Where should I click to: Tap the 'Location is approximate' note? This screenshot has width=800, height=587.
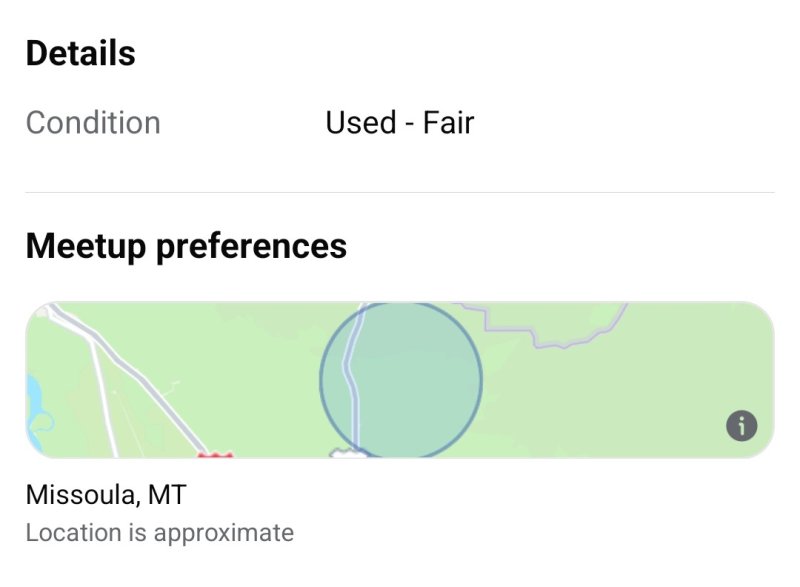tap(160, 533)
